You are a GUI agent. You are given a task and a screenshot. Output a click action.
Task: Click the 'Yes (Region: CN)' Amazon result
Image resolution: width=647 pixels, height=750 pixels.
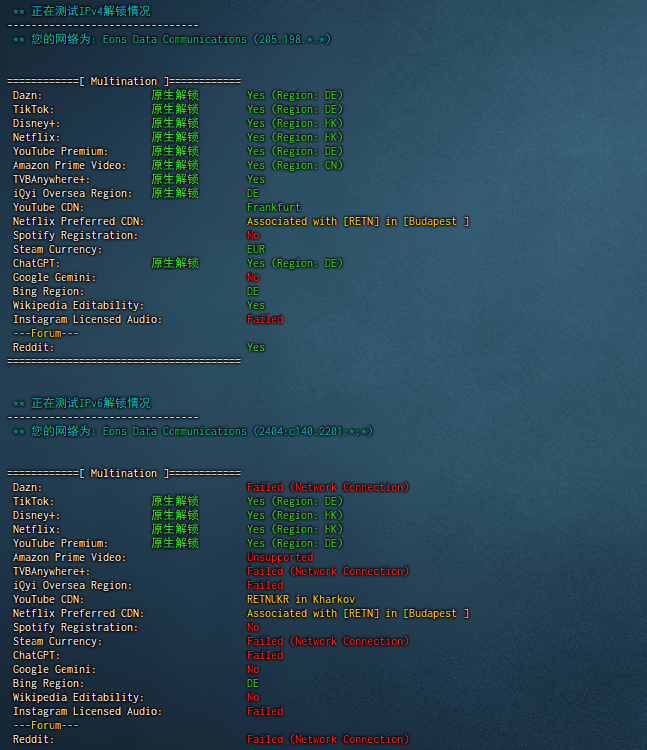(295, 165)
